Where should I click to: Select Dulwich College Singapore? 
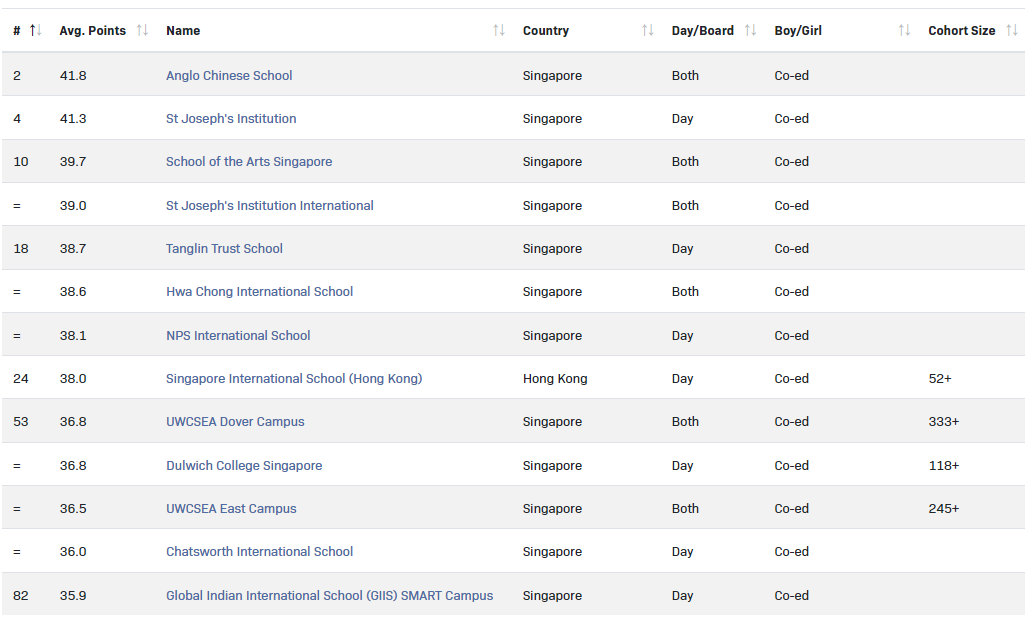pyautogui.click(x=244, y=465)
